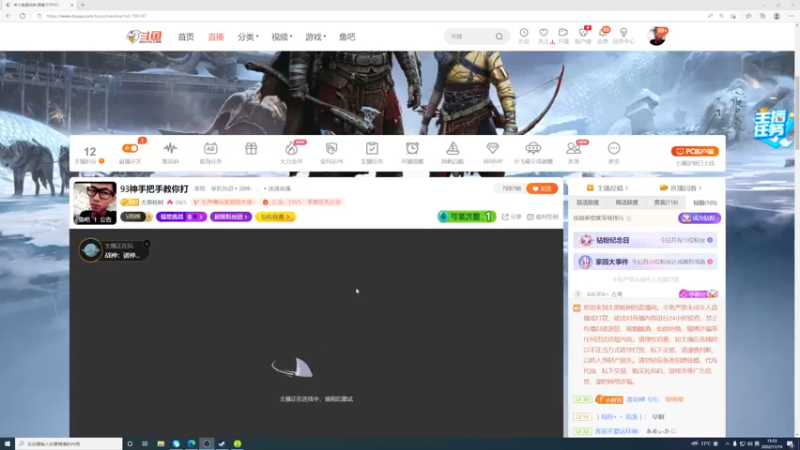
Task: Click the browser address bar URL
Action: 96,16
